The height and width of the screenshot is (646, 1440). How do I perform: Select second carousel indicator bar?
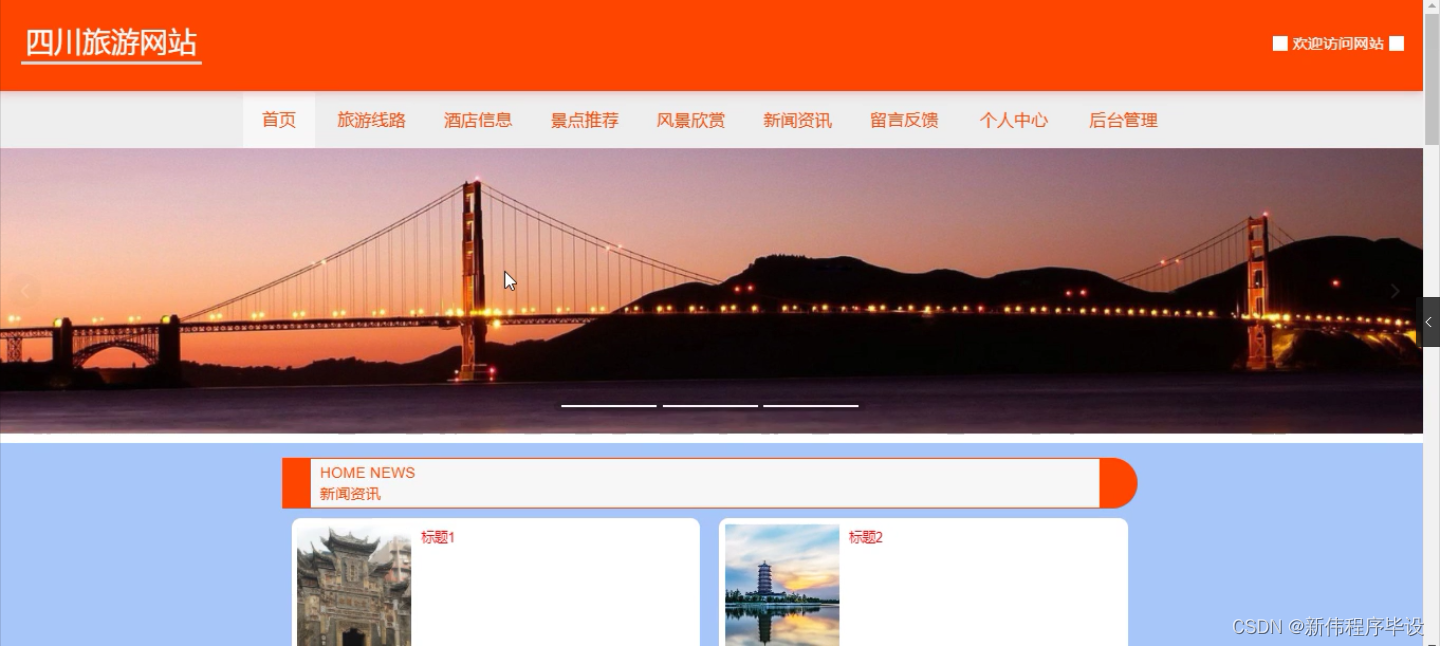[710, 406]
